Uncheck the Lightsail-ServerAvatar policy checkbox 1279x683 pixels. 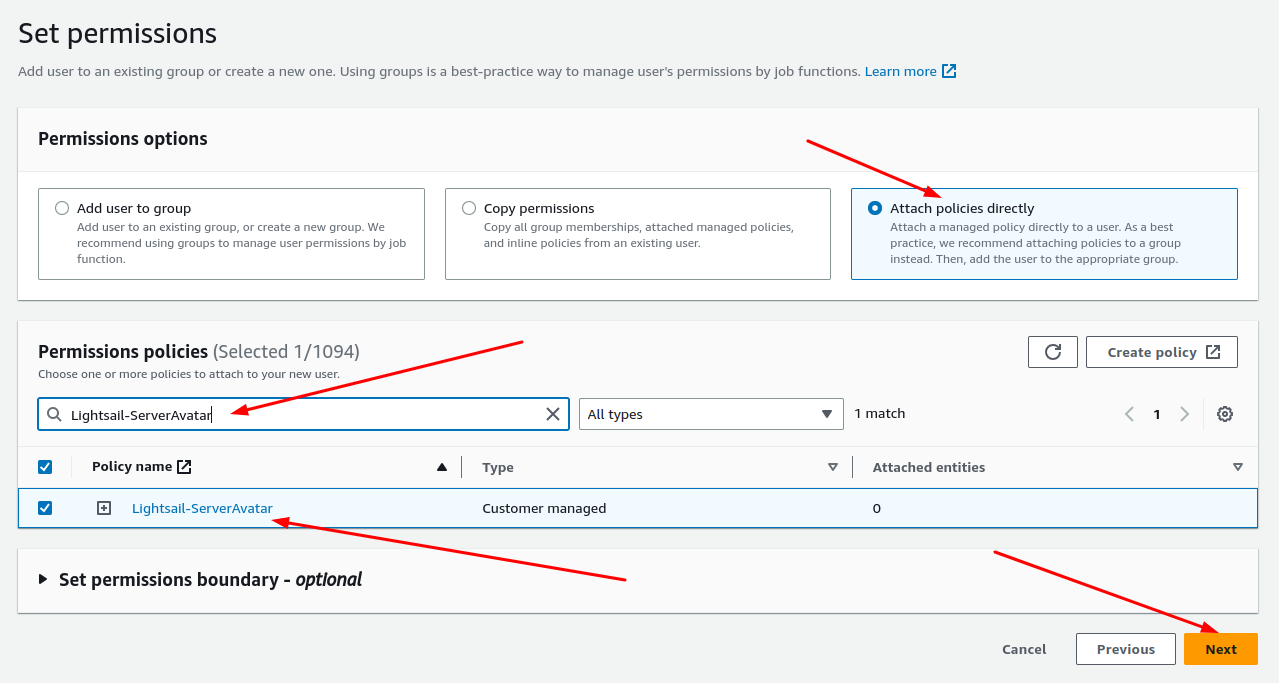point(45,508)
